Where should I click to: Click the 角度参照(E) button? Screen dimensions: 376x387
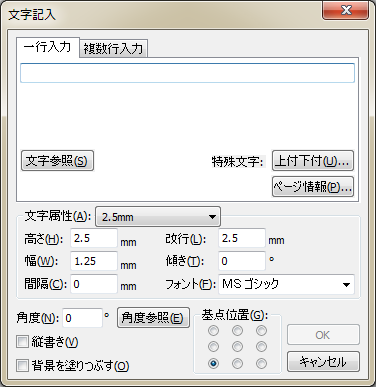[x=153, y=318]
